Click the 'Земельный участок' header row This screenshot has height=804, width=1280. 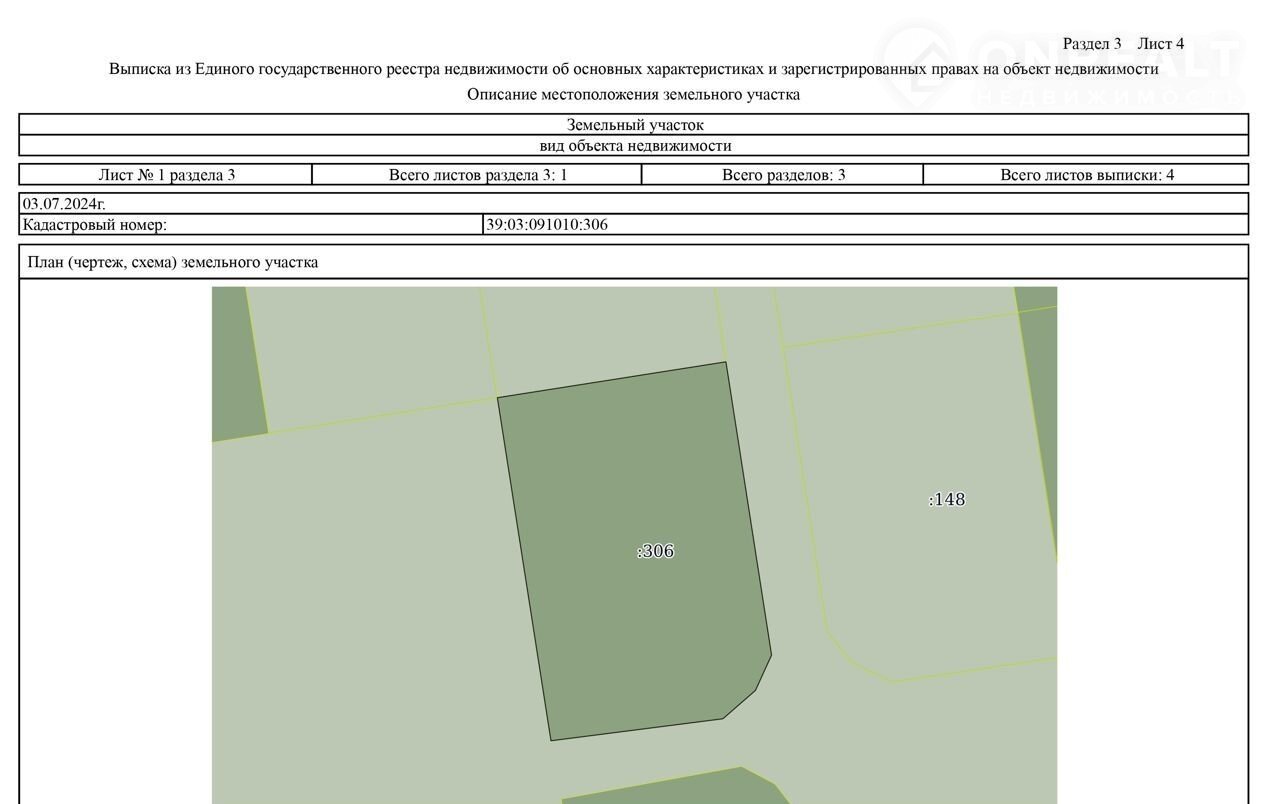pyautogui.click(x=634, y=125)
